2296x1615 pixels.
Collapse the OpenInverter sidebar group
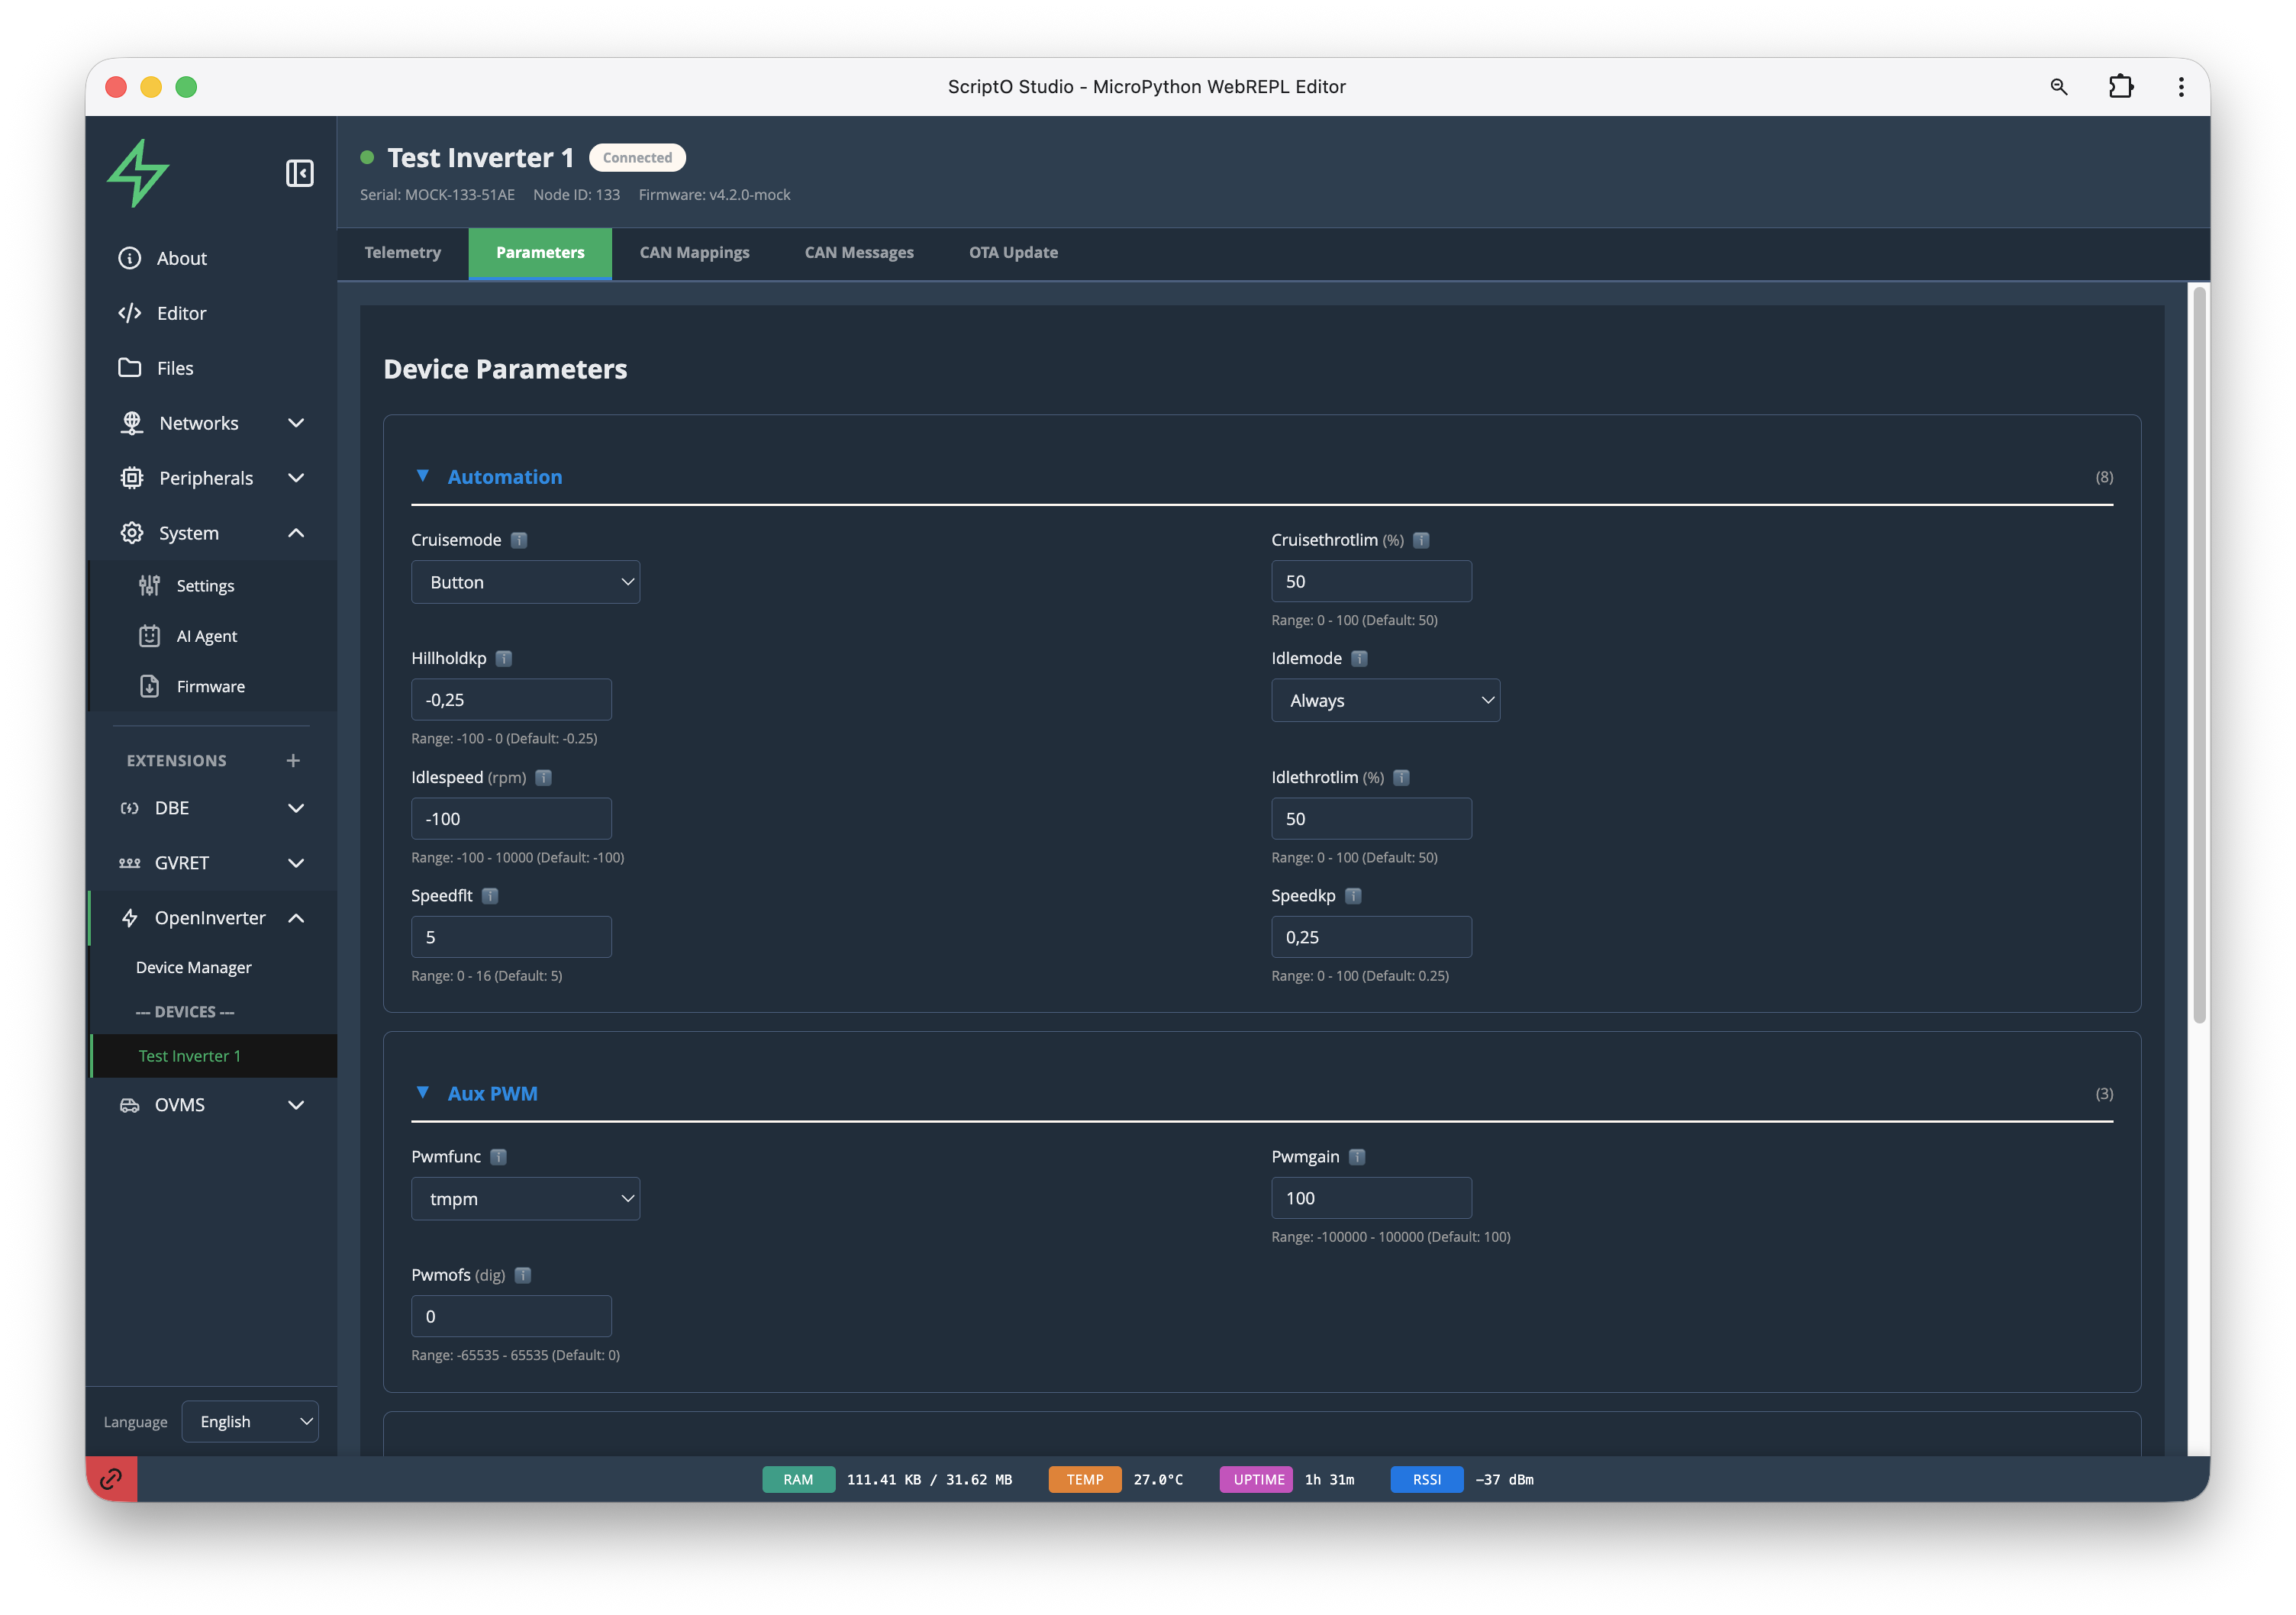(x=296, y=918)
